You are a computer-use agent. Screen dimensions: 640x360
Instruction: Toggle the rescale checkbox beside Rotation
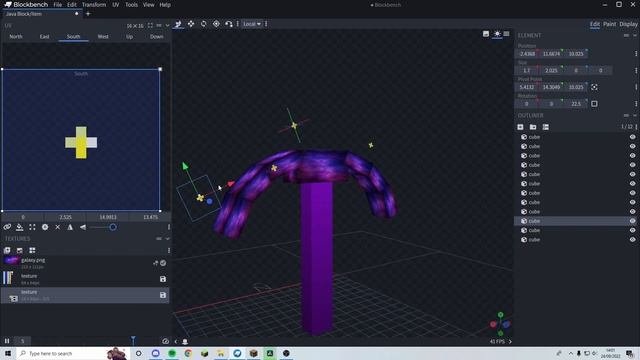click(x=594, y=104)
